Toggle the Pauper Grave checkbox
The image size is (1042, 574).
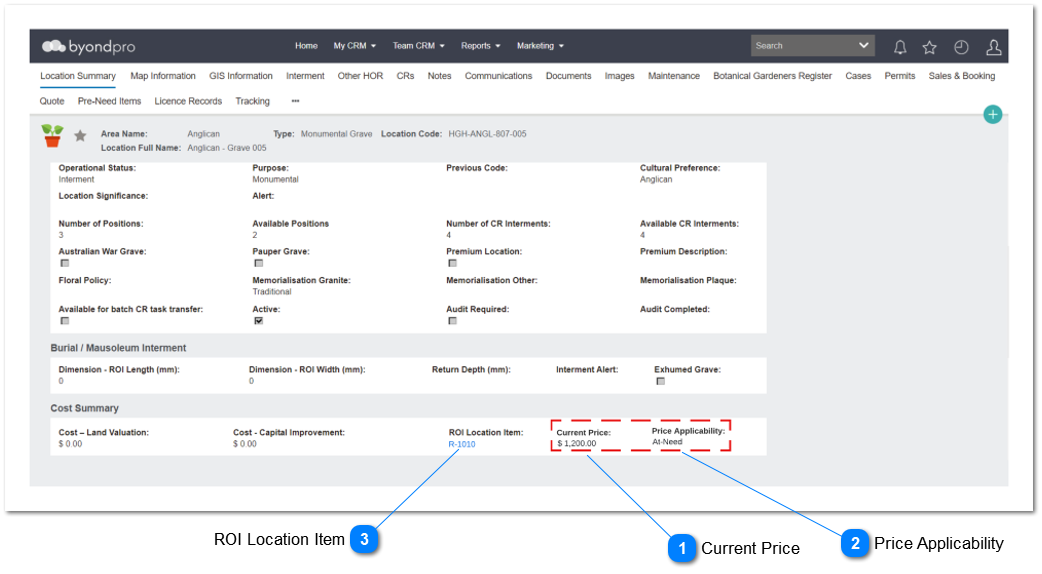pos(259,263)
